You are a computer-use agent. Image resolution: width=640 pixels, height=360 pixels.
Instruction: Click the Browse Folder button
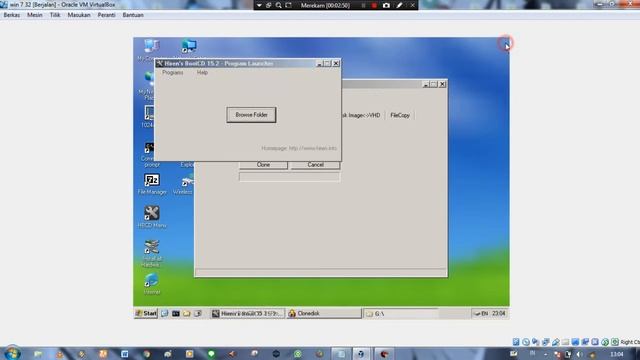pos(251,115)
